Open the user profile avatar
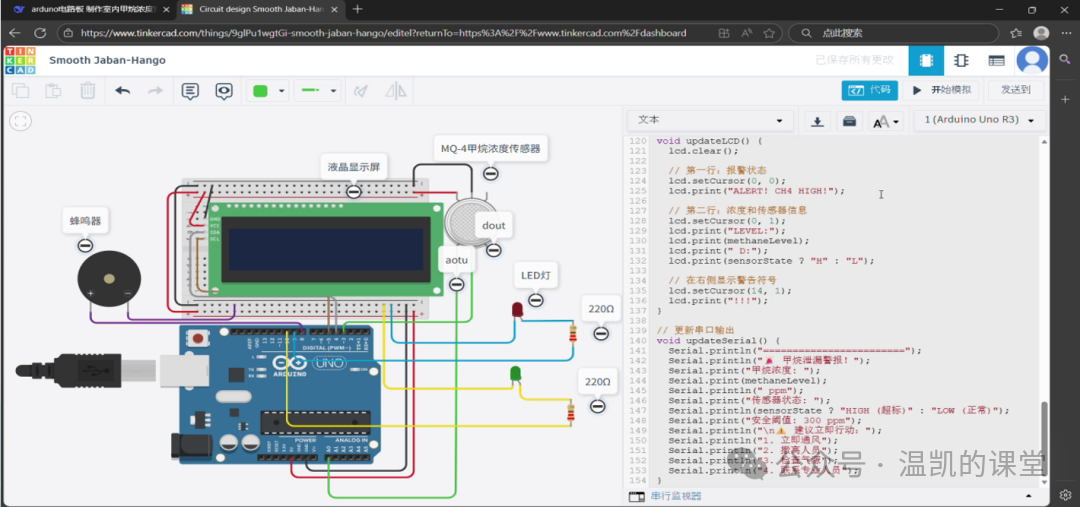Image resolution: width=1080 pixels, height=507 pixels. click(1032, 61)
